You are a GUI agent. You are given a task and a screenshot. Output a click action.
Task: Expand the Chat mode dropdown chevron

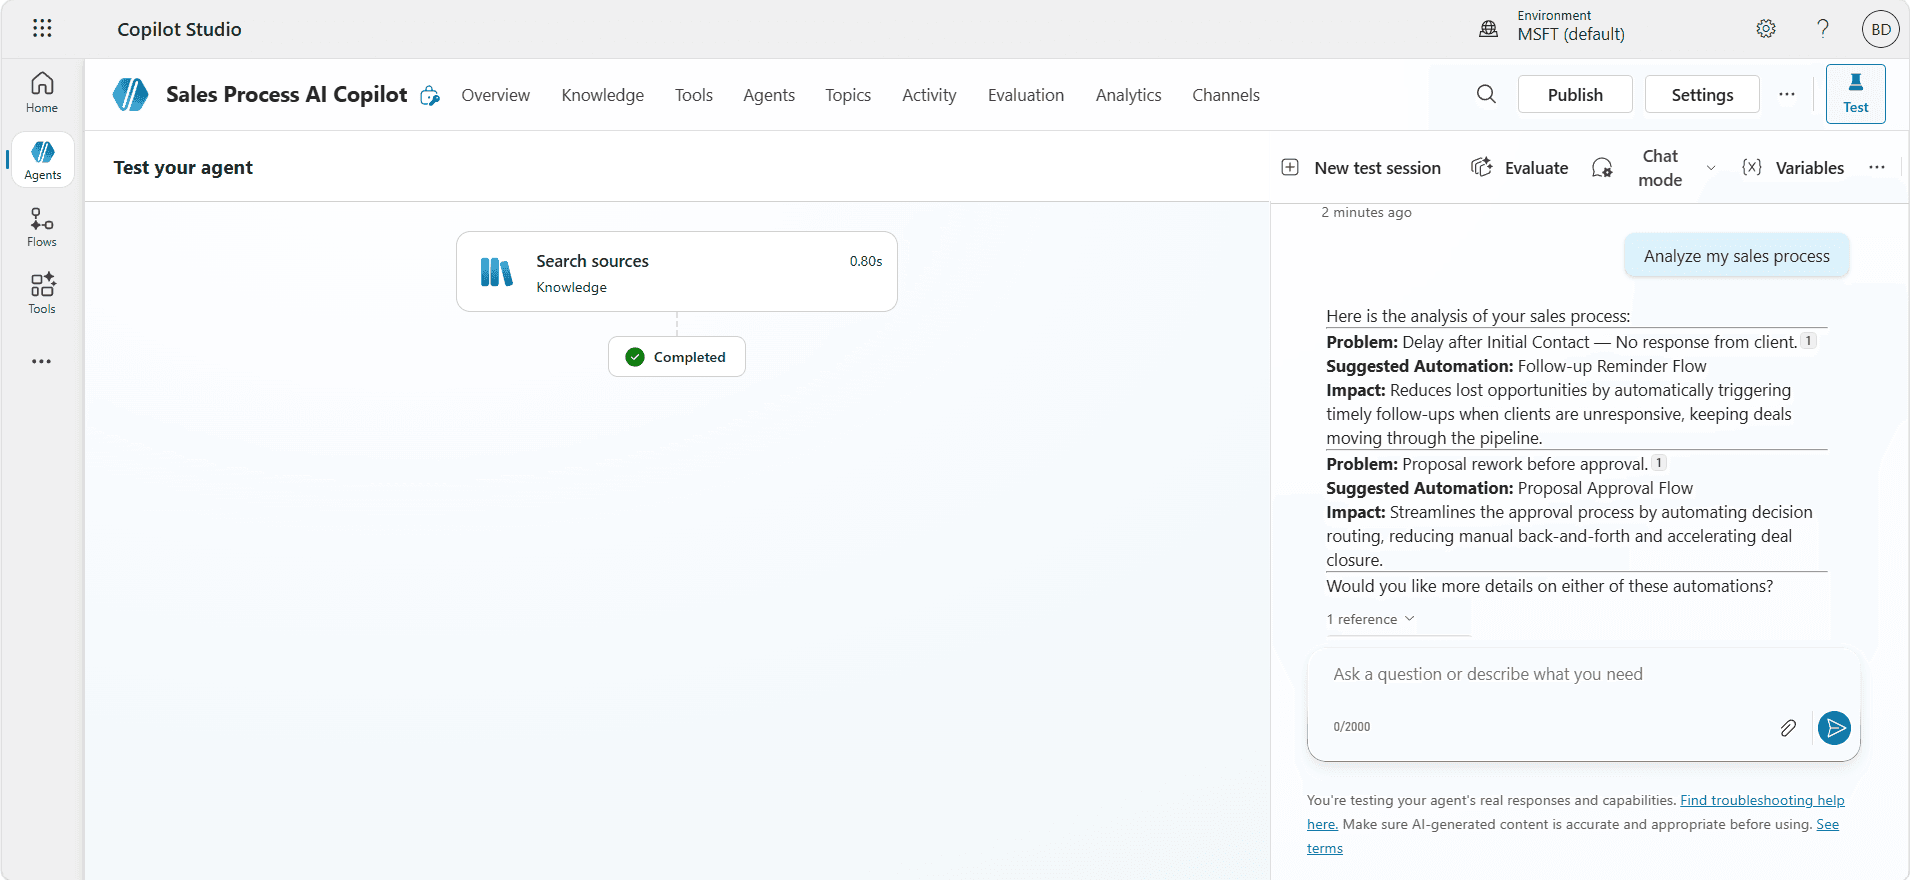(x=1711, y=168)
